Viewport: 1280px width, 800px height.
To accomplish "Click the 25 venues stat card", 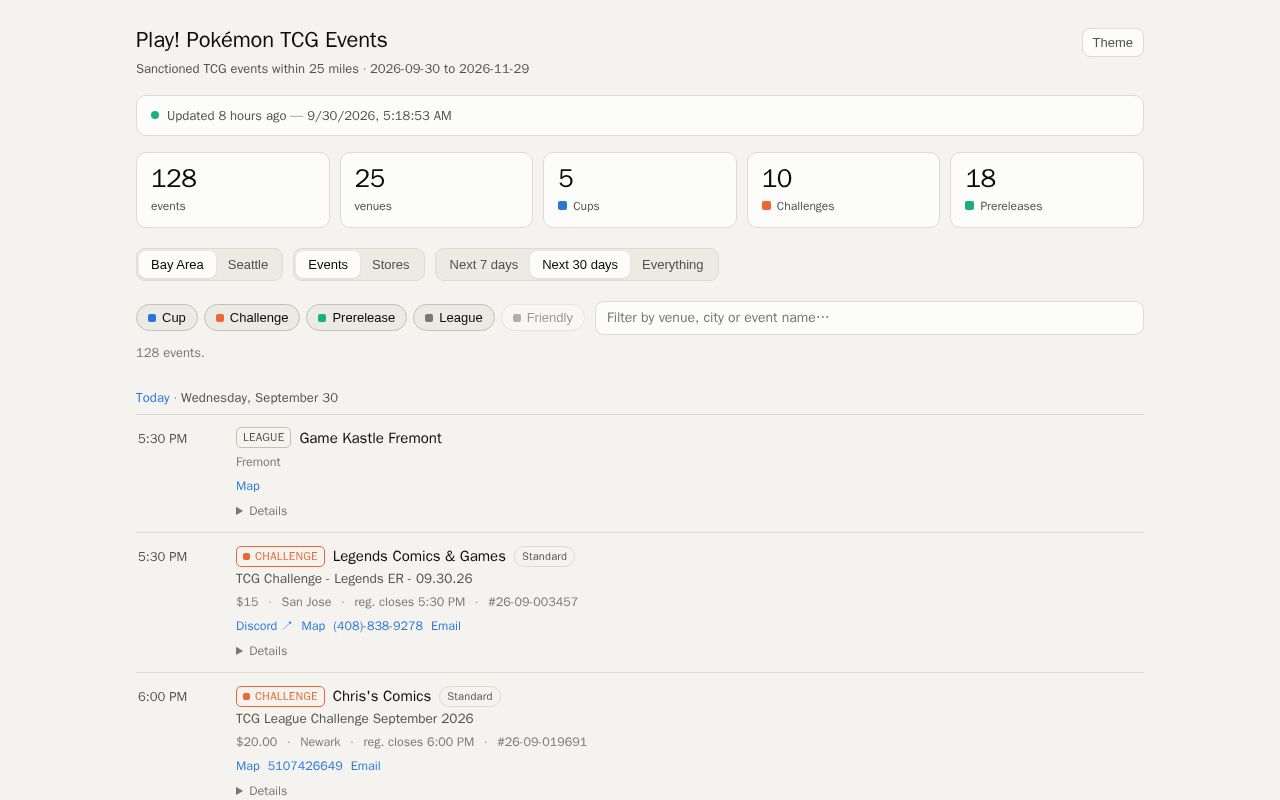I will [x=436, y=190].
